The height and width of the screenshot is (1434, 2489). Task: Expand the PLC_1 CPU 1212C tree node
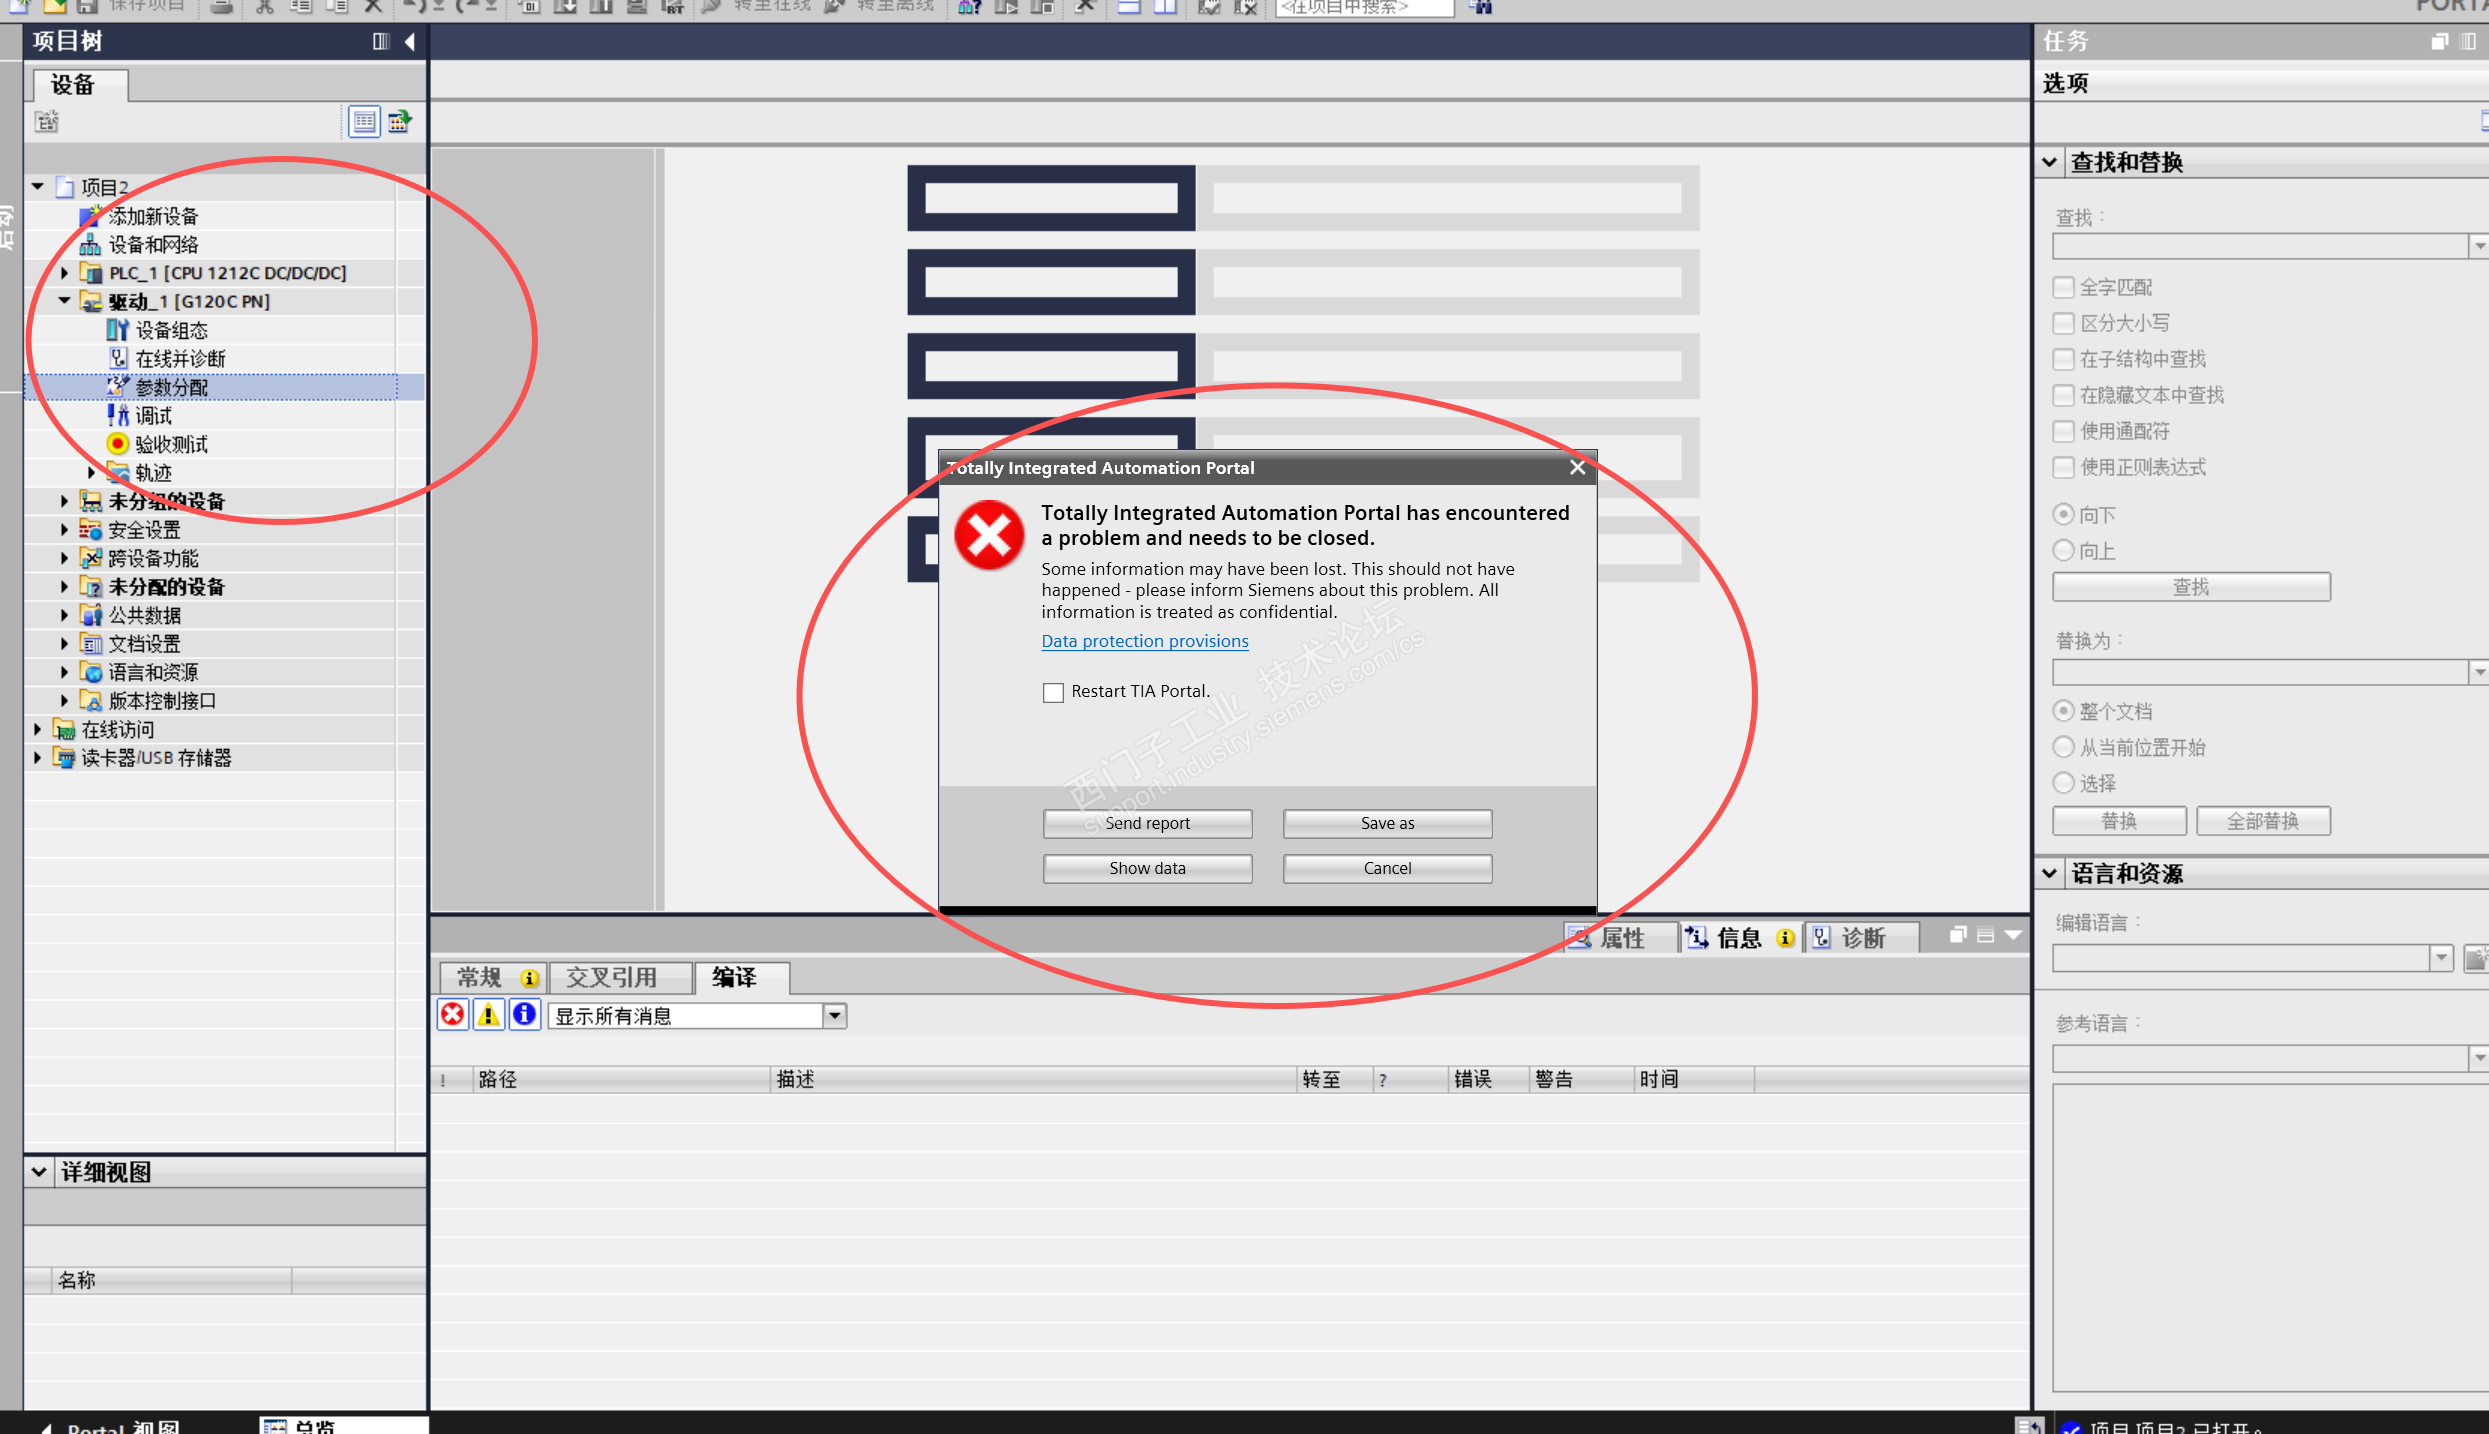[x=65, y=273]
